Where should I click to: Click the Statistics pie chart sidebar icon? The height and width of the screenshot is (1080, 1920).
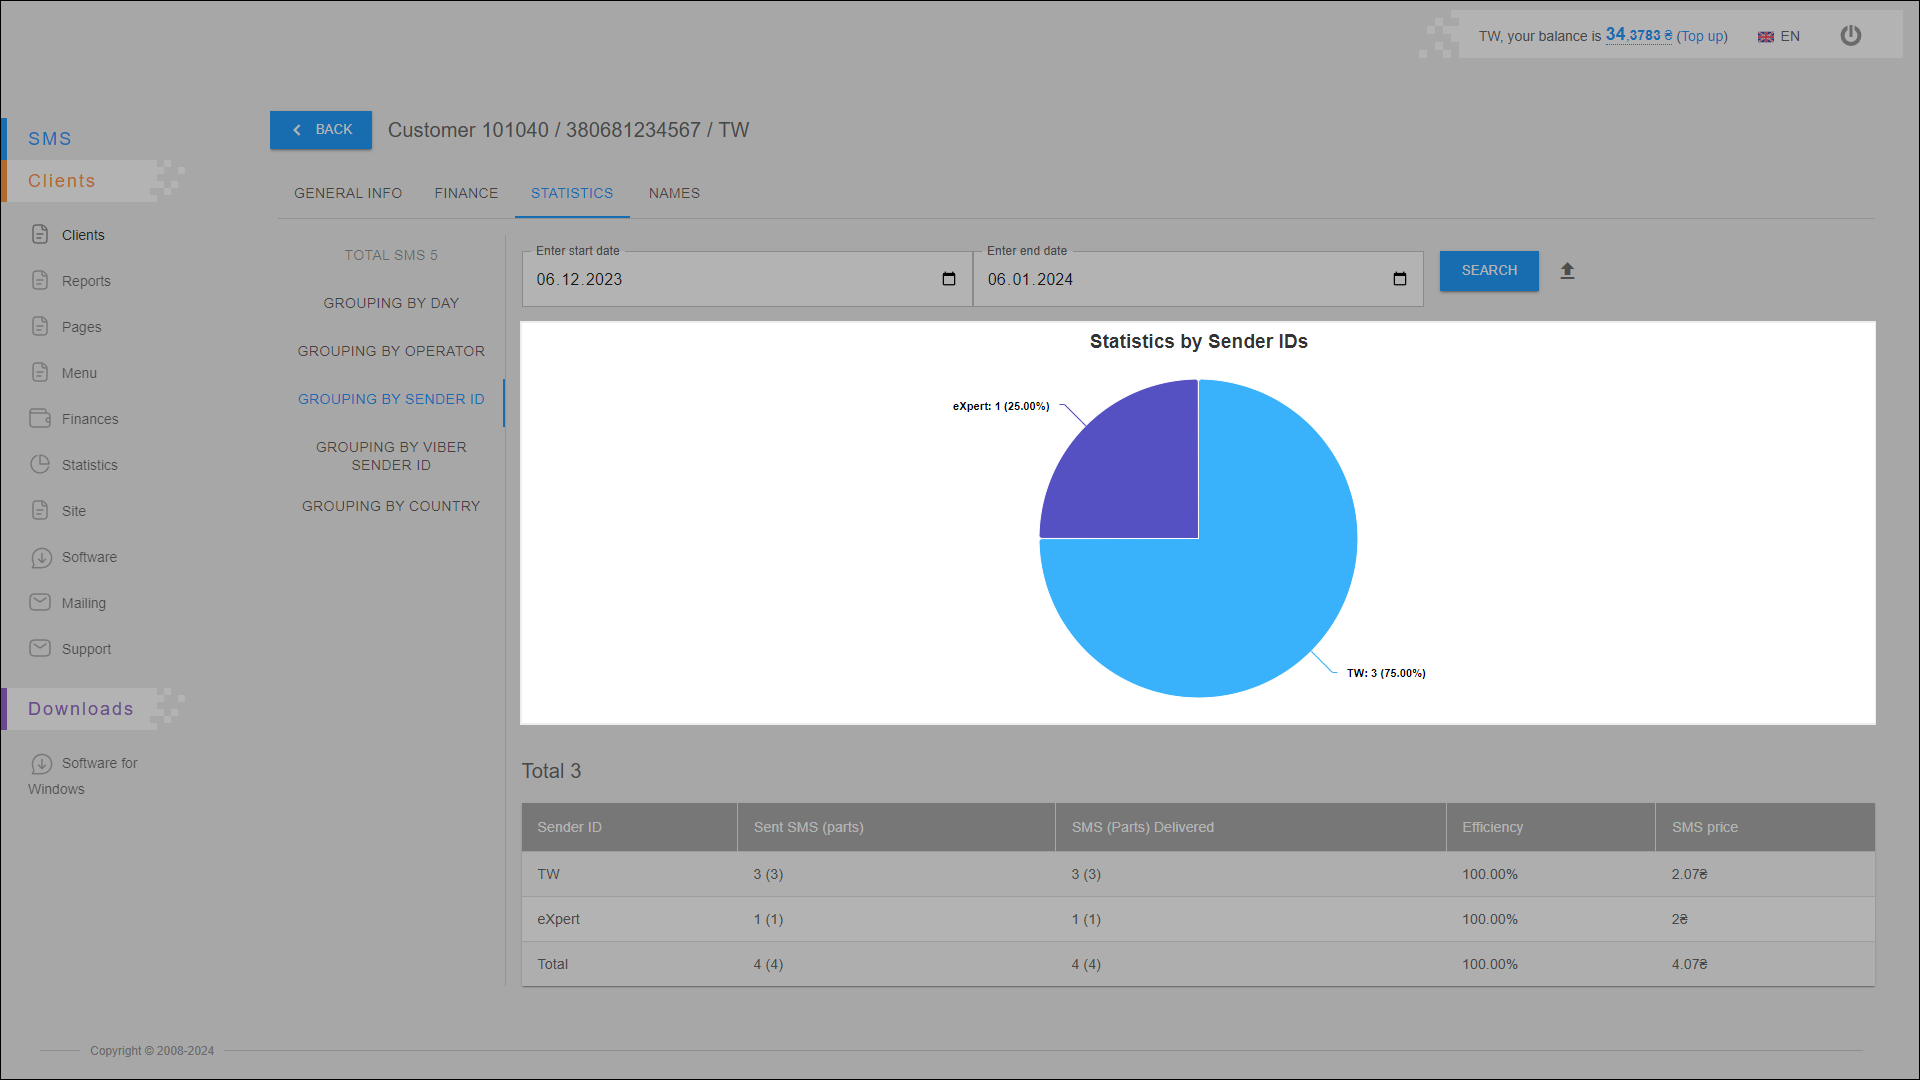click(40, 464)
